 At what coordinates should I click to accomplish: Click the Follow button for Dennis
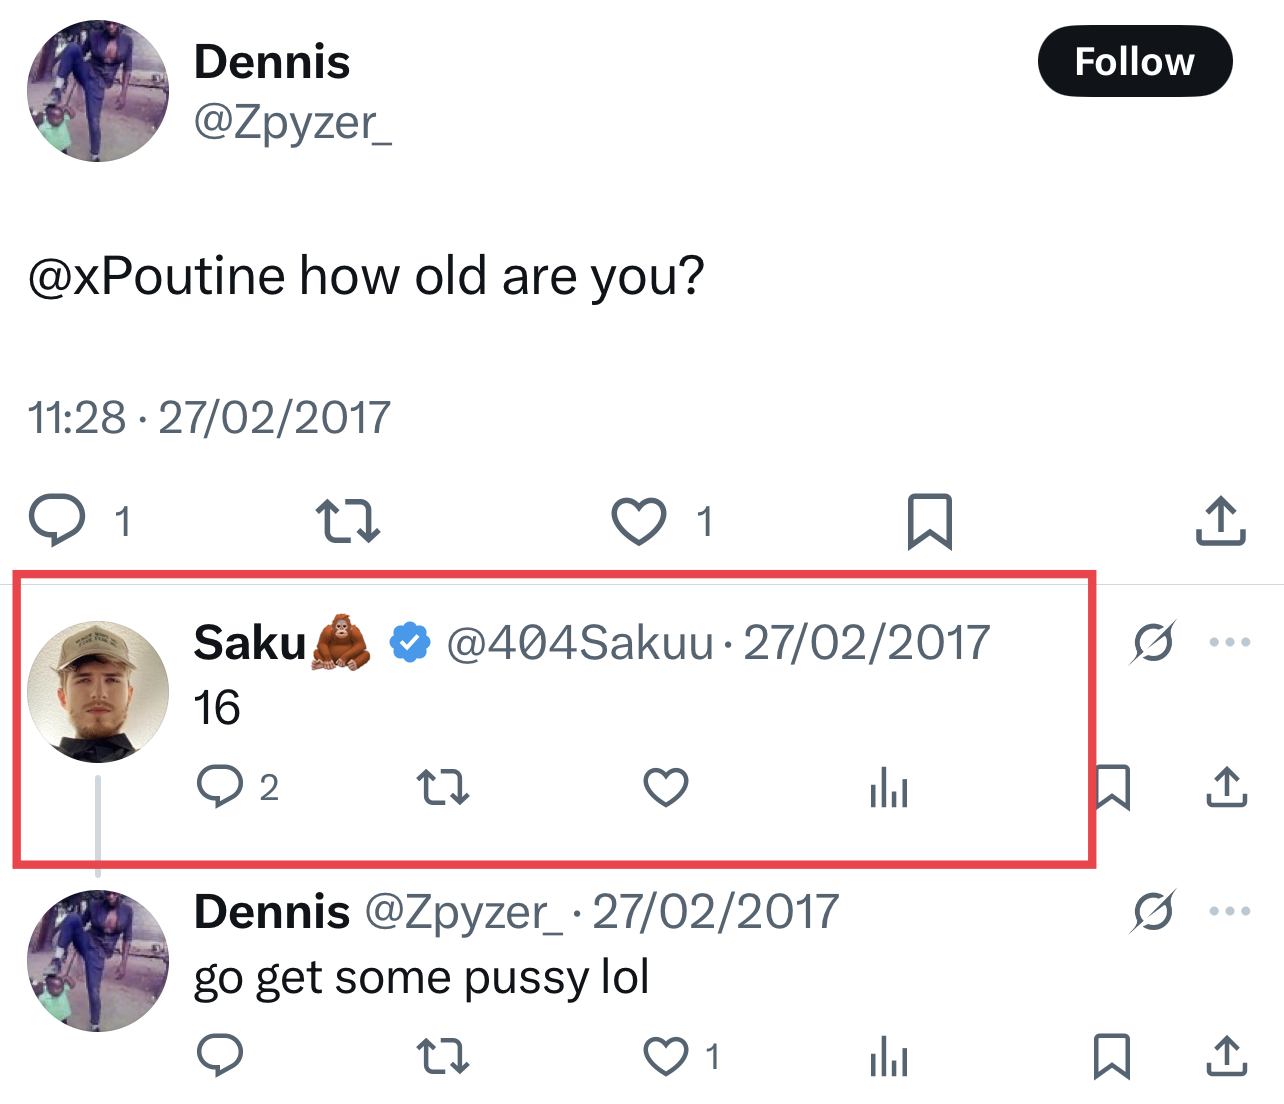[x=1134, y=62]
